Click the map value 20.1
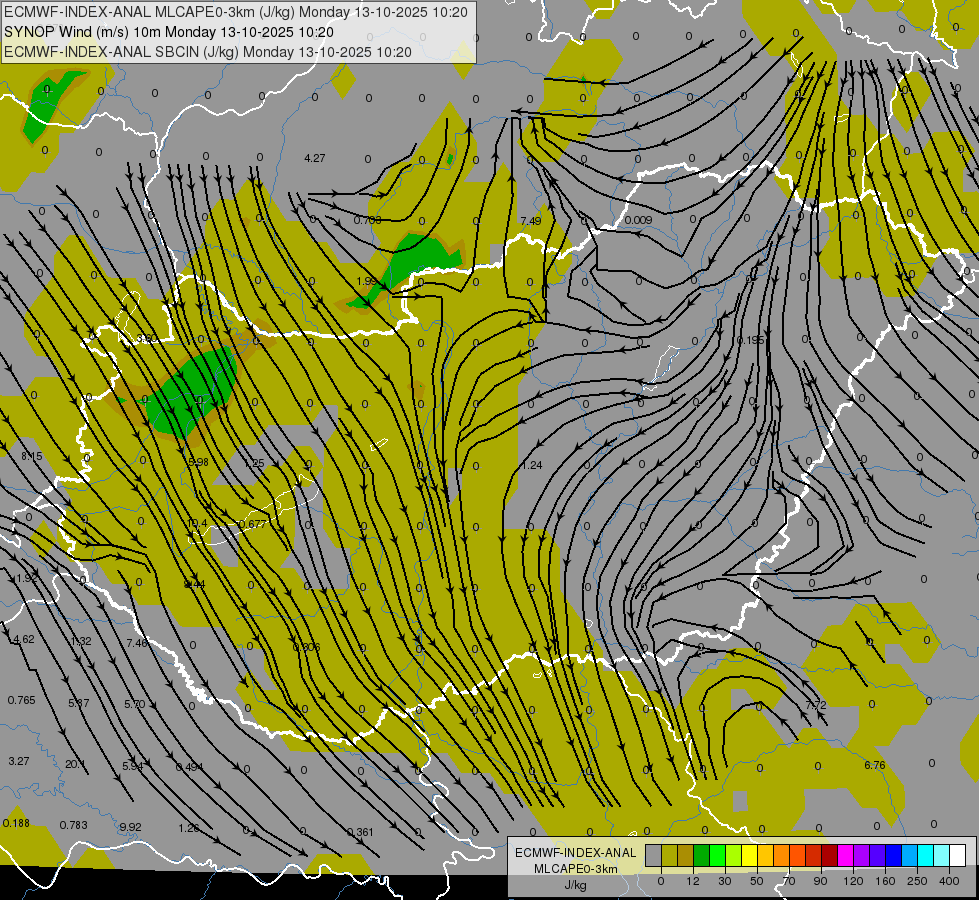The image size is (979, 900). coord(76,764)
